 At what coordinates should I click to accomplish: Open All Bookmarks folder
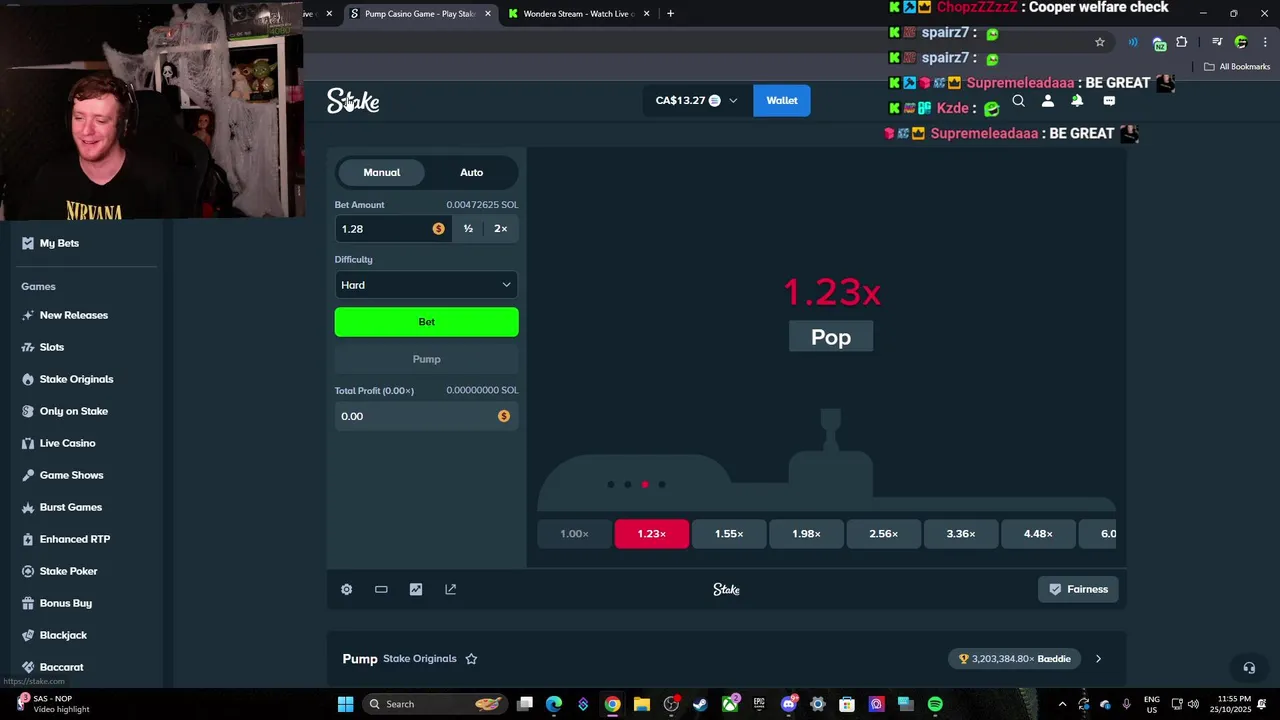(1237, 67)
